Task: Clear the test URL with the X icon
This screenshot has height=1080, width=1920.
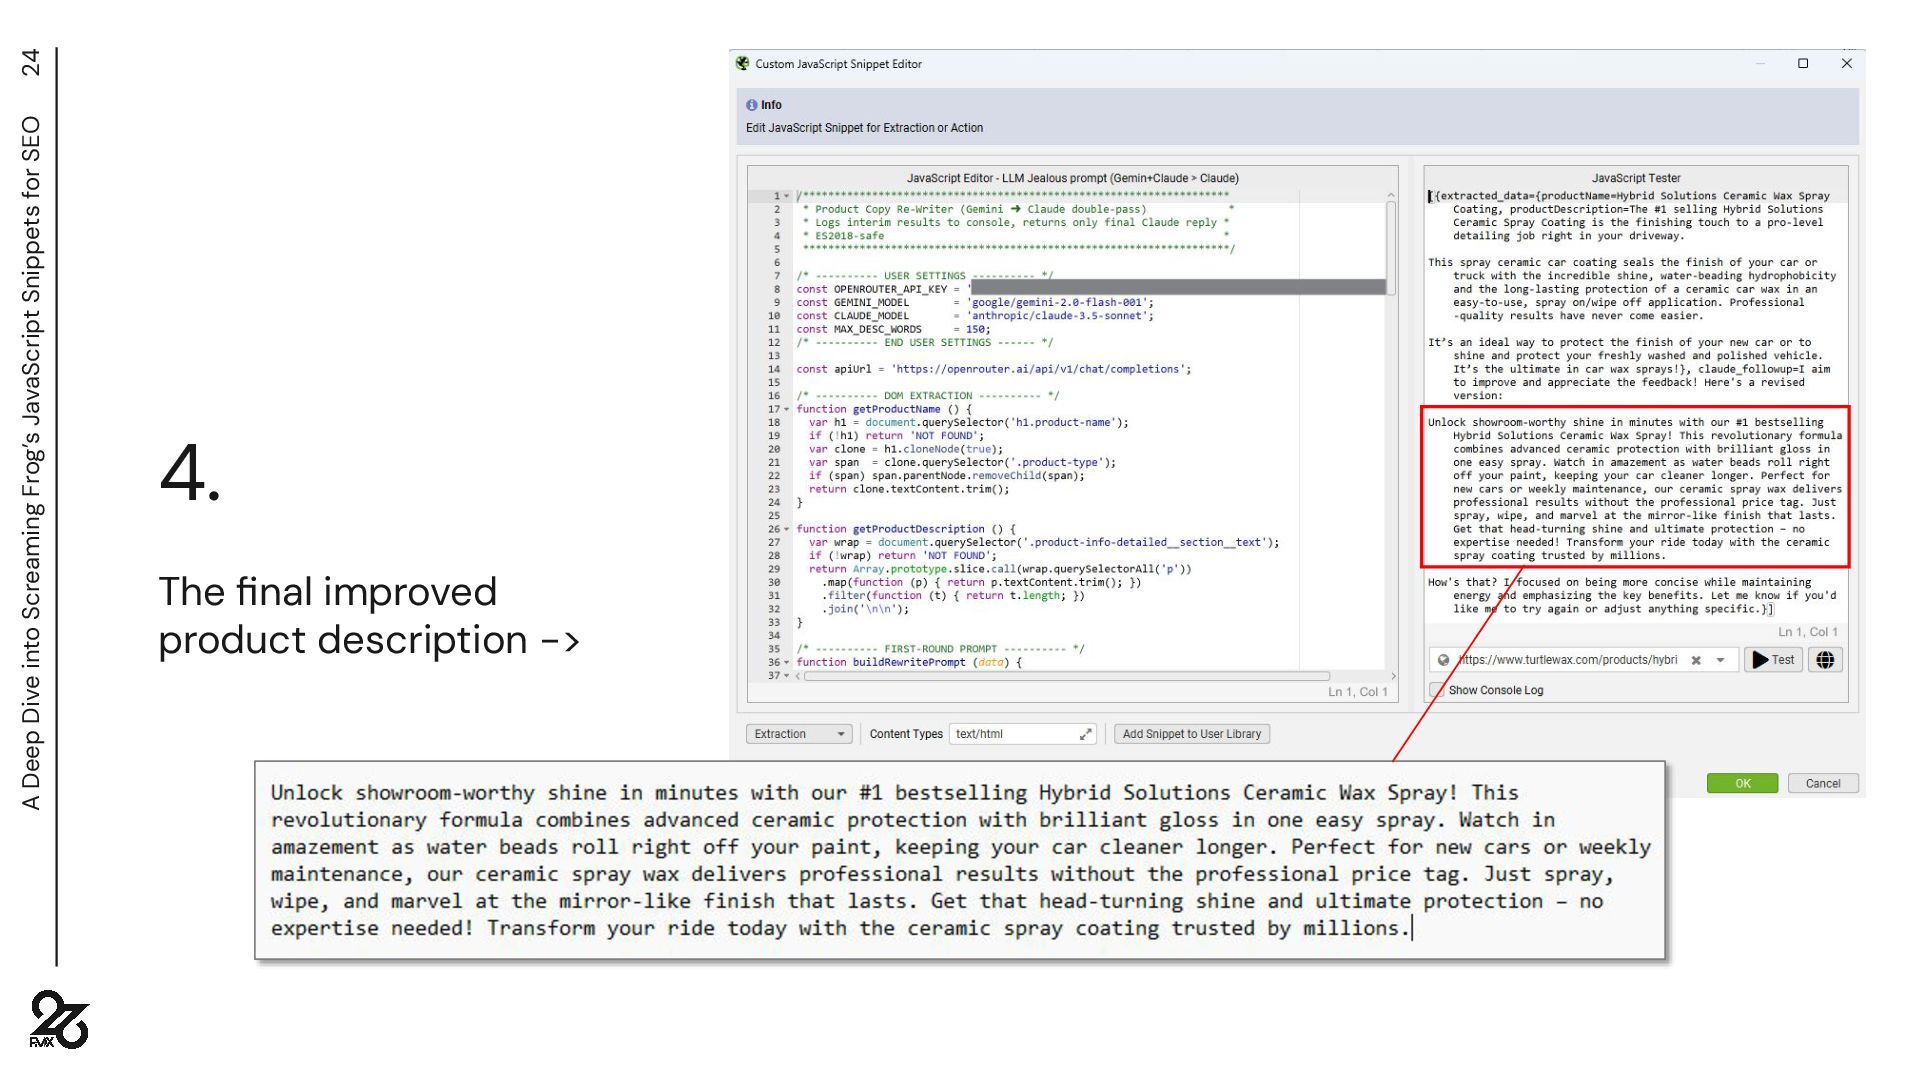Action: pos(1696,660)
